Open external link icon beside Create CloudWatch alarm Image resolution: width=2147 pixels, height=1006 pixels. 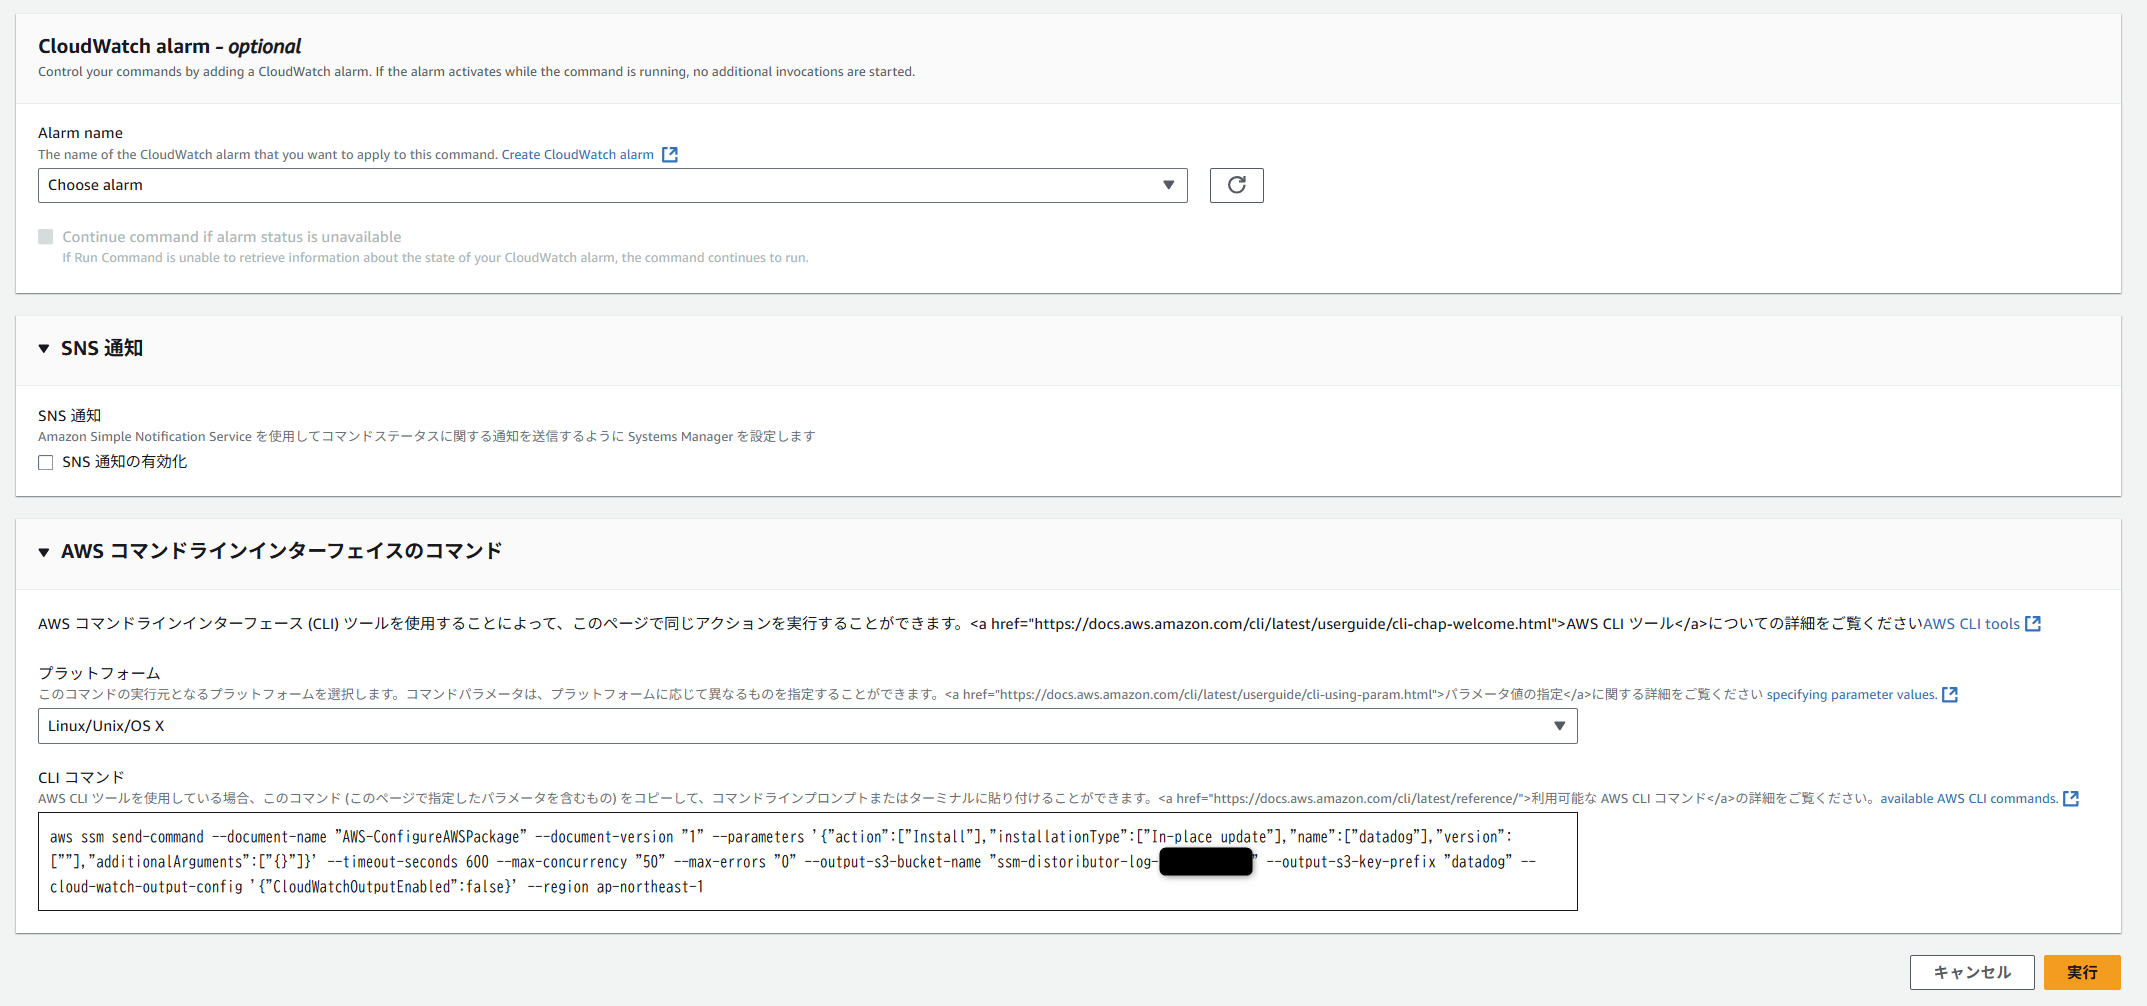pyautogui.click(x=670, y=155)
